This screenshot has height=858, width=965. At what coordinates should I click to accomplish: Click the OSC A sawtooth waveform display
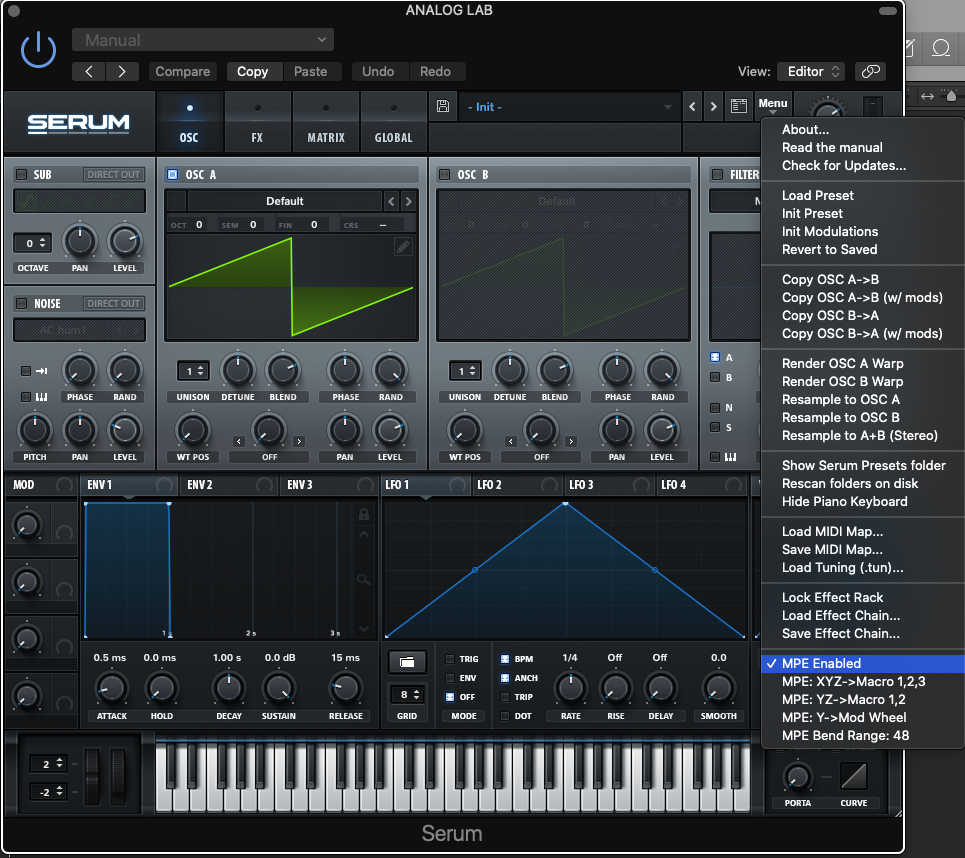pyautogui.click(x=291, y=286)
